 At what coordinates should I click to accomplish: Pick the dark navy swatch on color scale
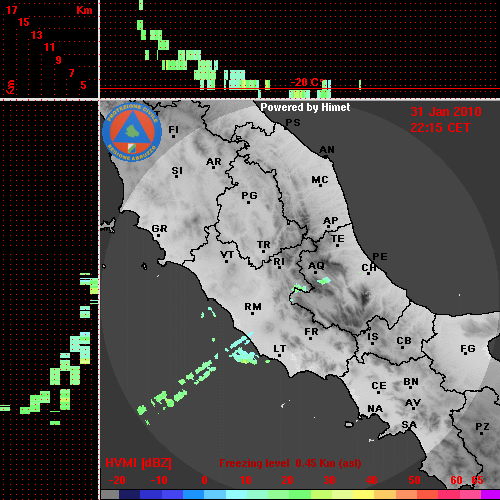pos(129,495)
